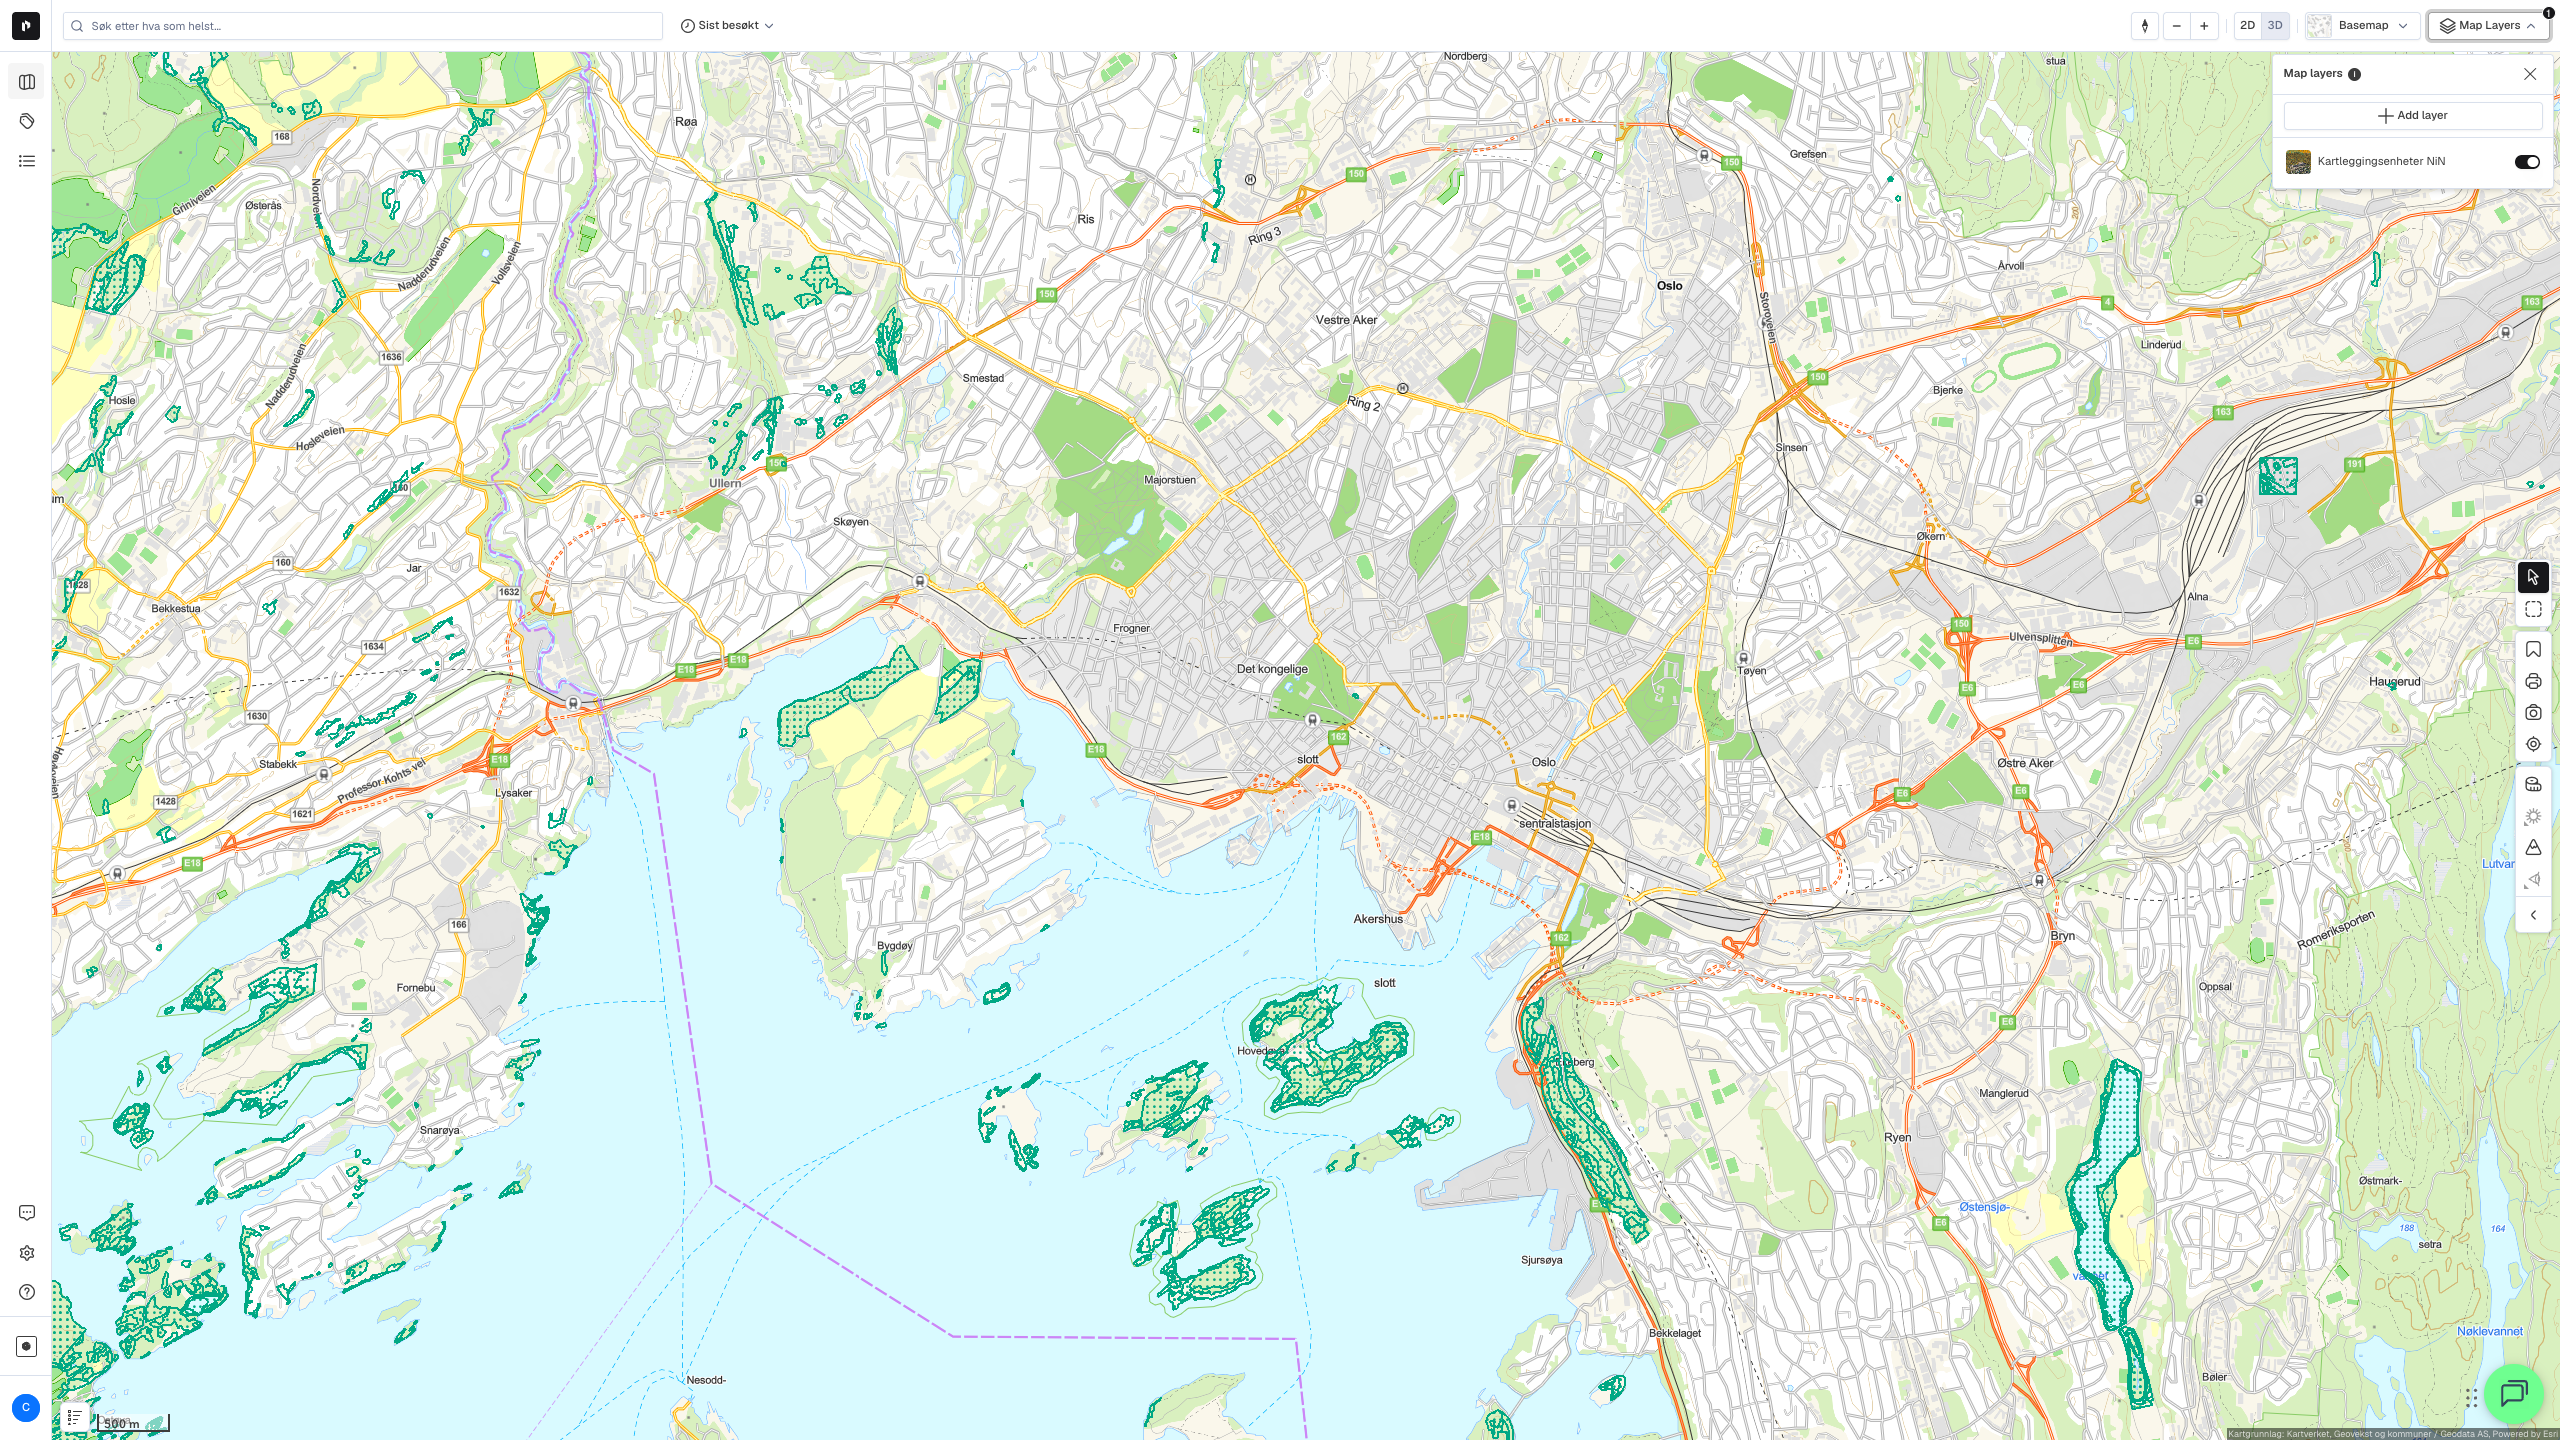Activate the rectangle selection tool
The width and height of the screenshot is (2560, 1440).
(x=2533, y=609)
